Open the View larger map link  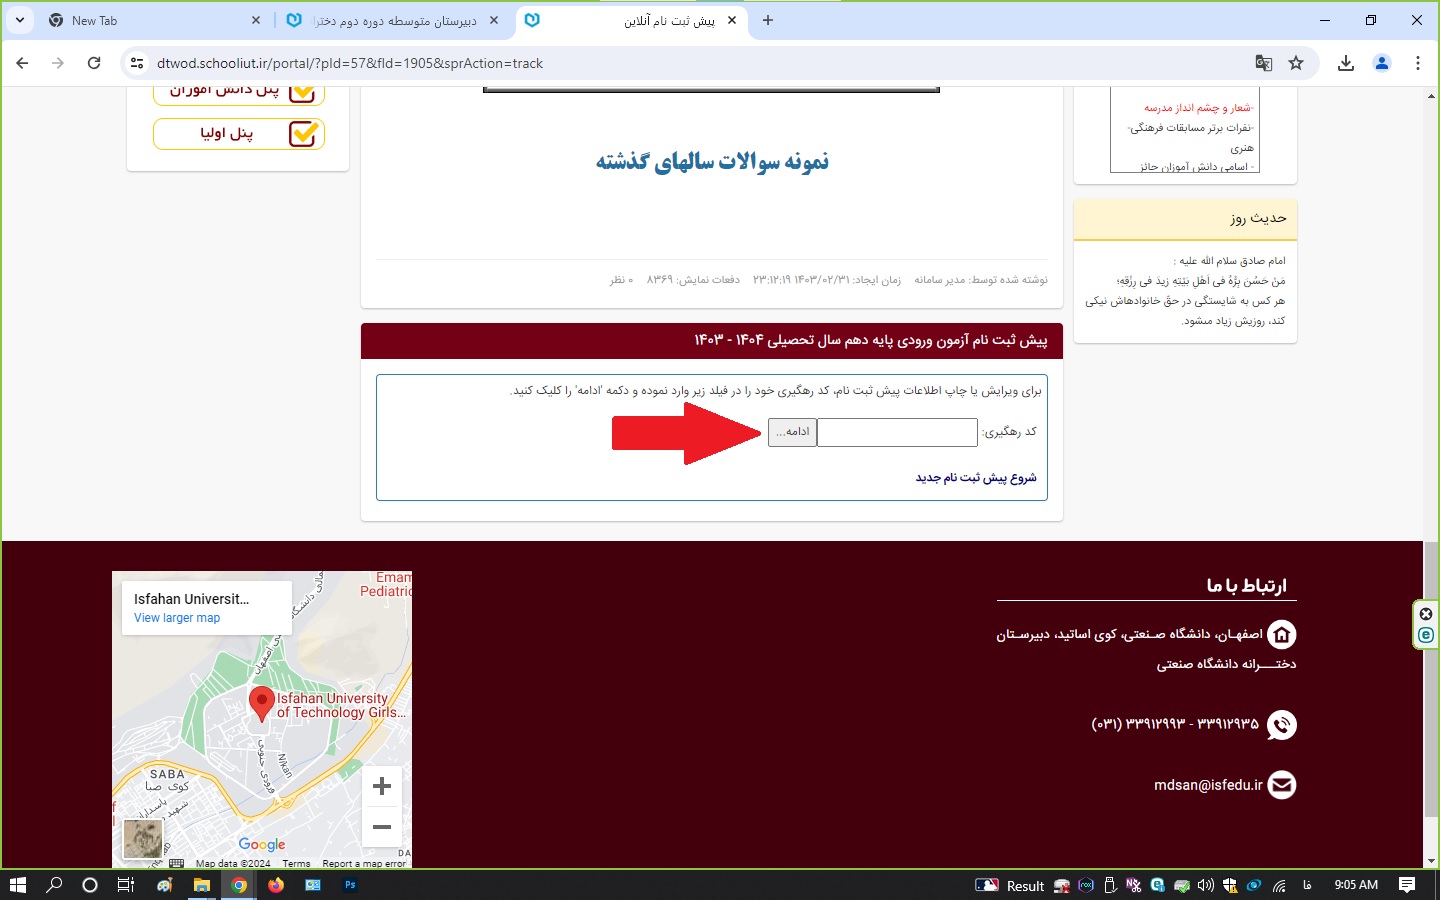[x=177, y=618]
